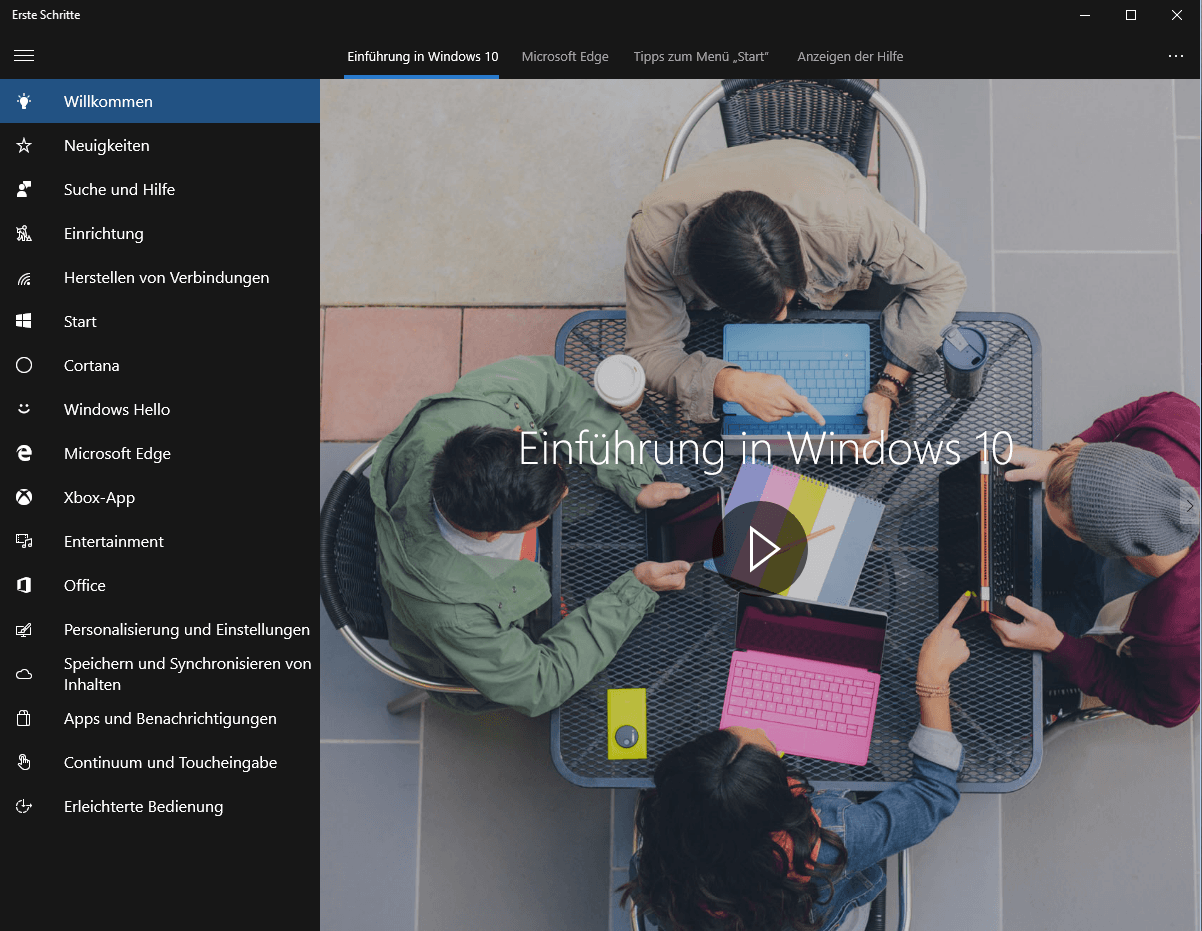
Task: Open the hamburger navigation menu
Action: (x=24, y=56)
